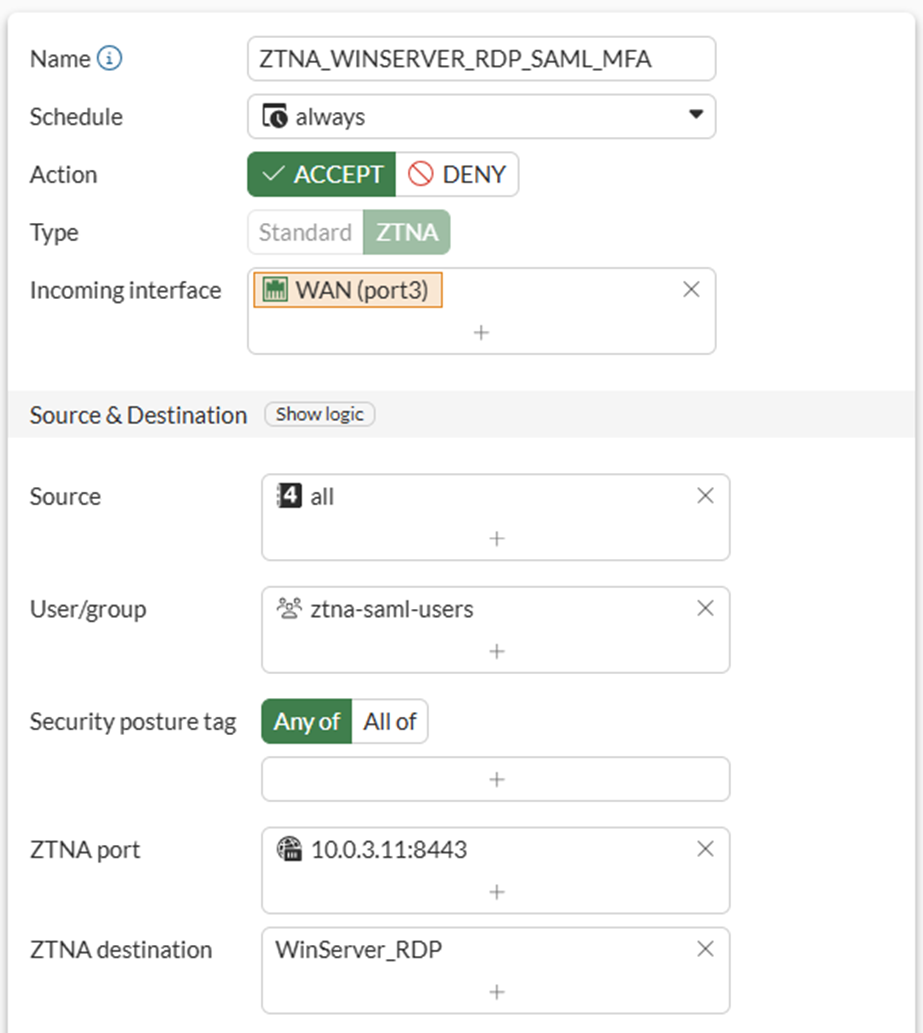Click the Show logic button
The width and height of the screenshot is (923, 1033).
pyautogui.click(x=320, y=414)
